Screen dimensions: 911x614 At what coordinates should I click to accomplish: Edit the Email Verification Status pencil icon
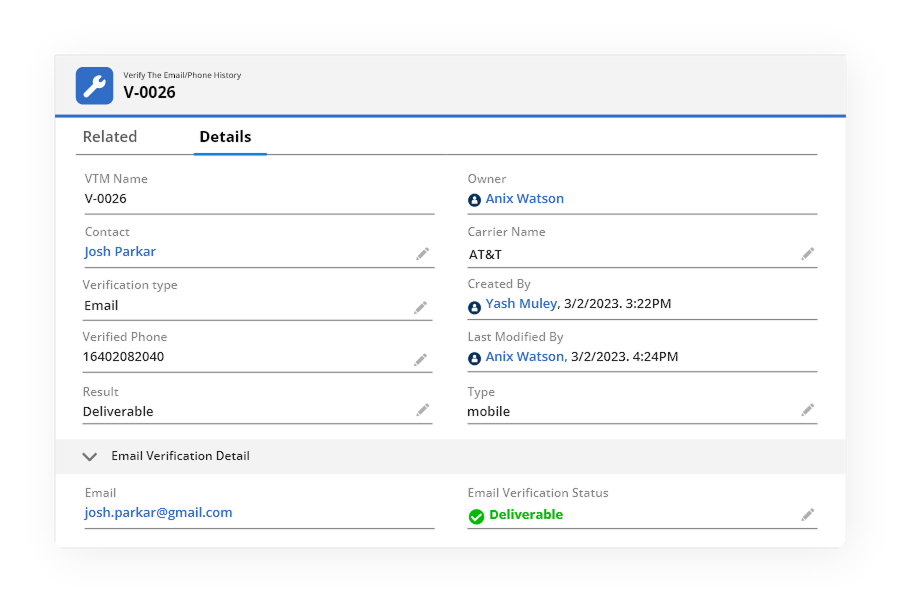point(807,515)
